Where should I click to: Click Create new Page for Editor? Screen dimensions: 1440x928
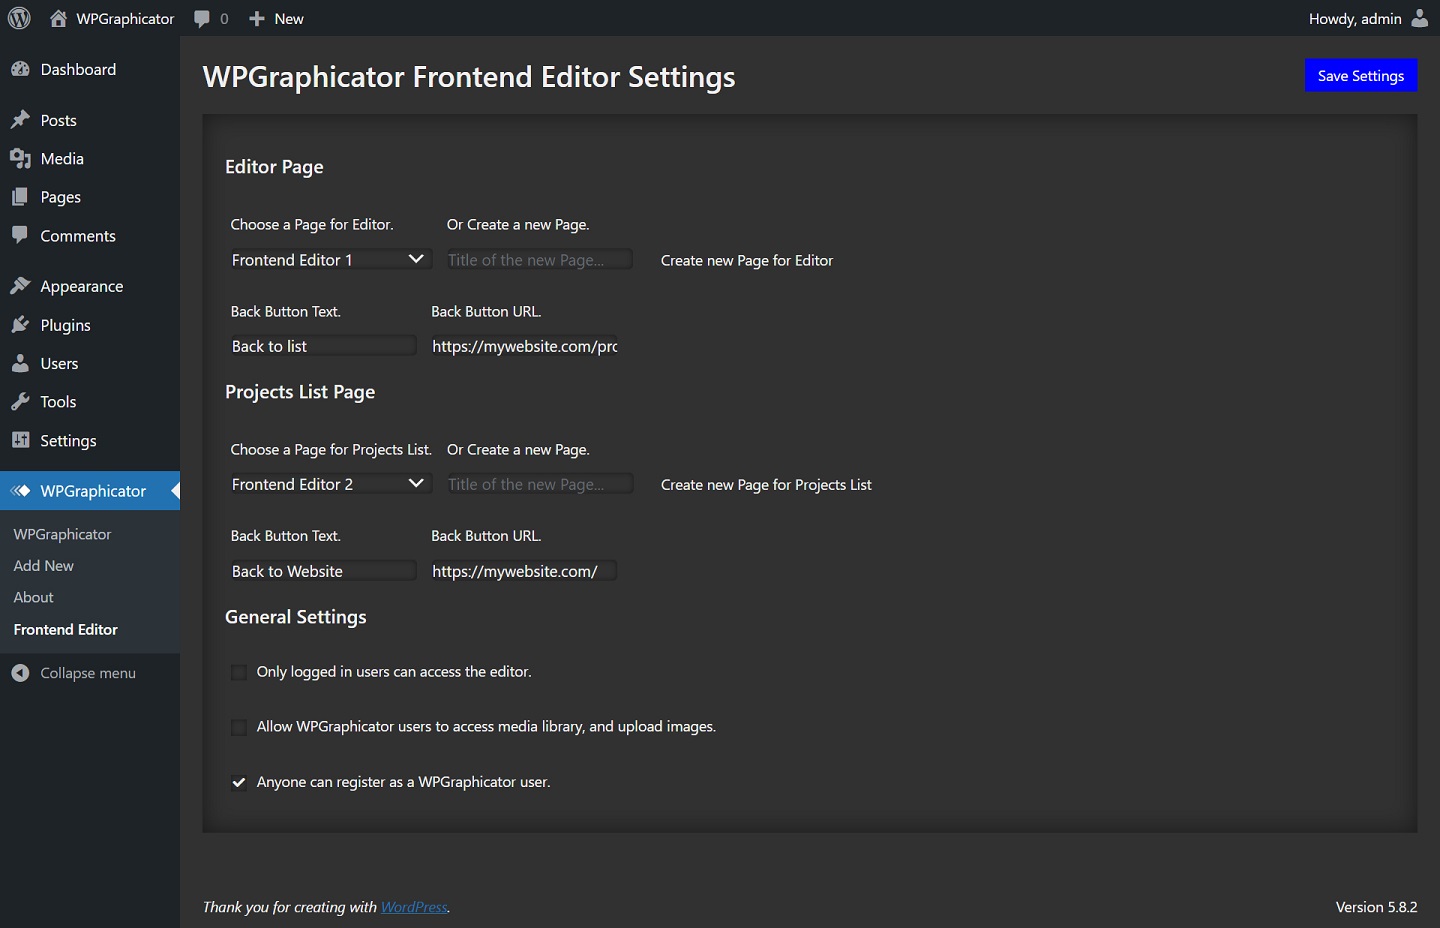click(x=746, y=261)
